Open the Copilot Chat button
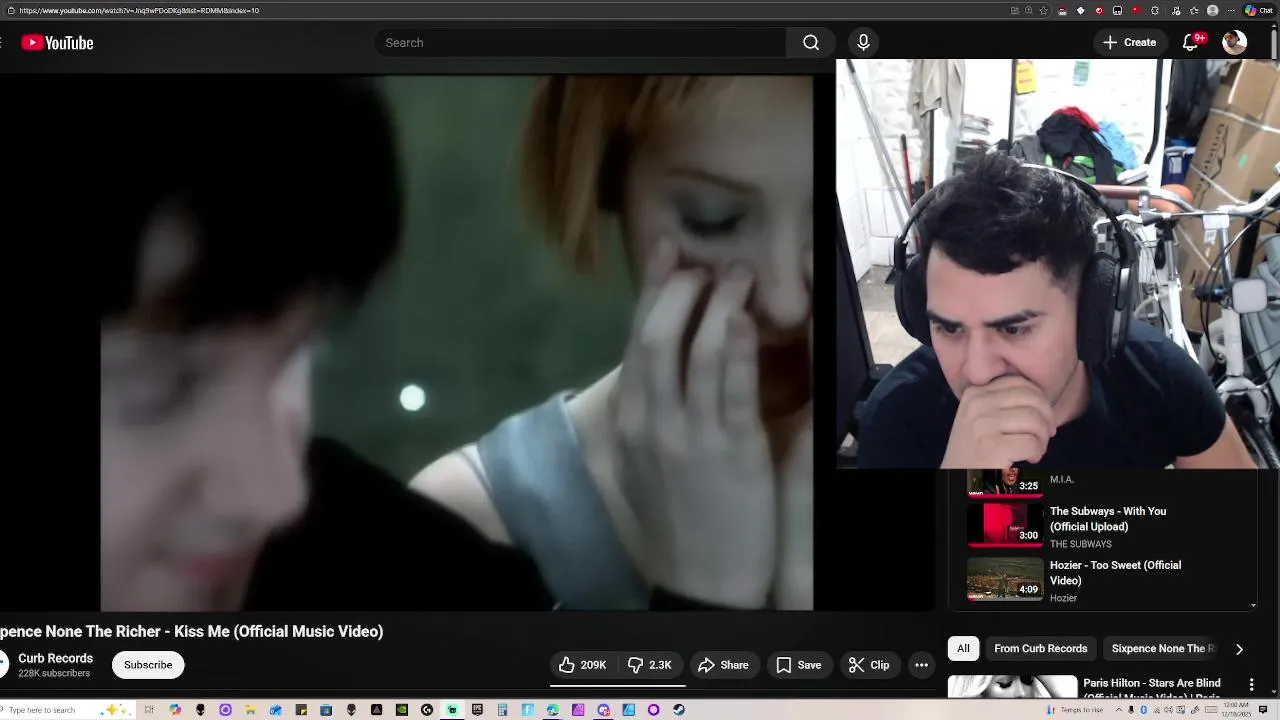The width and height of the screenshot is (1280, 720). click(x=1259, y=10)
